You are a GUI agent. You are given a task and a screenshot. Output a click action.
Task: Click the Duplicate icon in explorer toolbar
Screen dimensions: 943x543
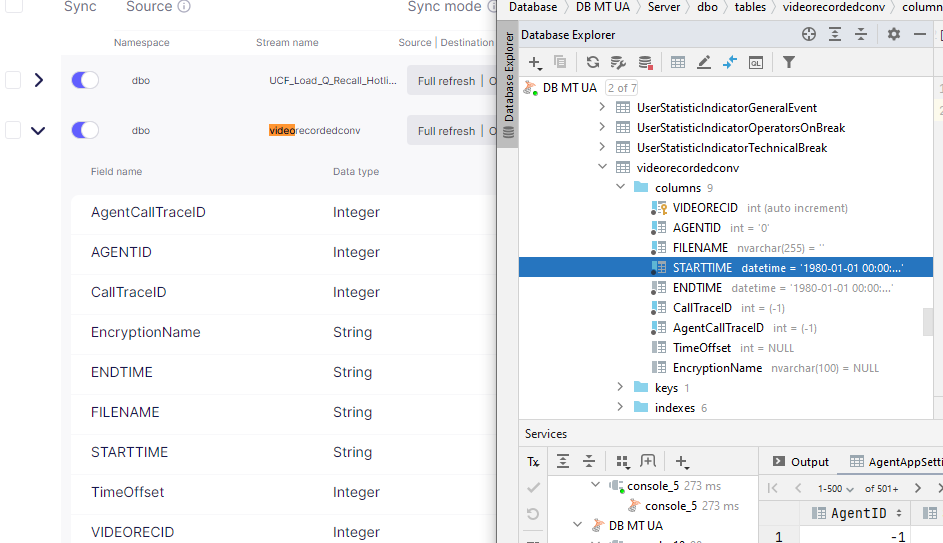[x=560, y=62]
